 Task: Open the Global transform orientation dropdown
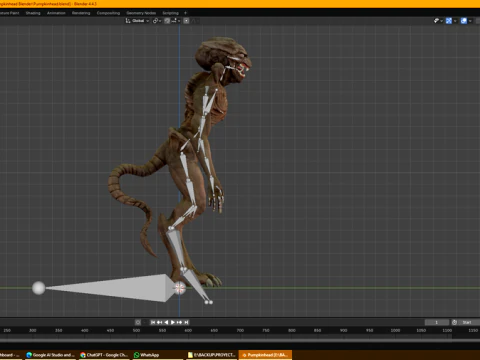click(137, 21)
